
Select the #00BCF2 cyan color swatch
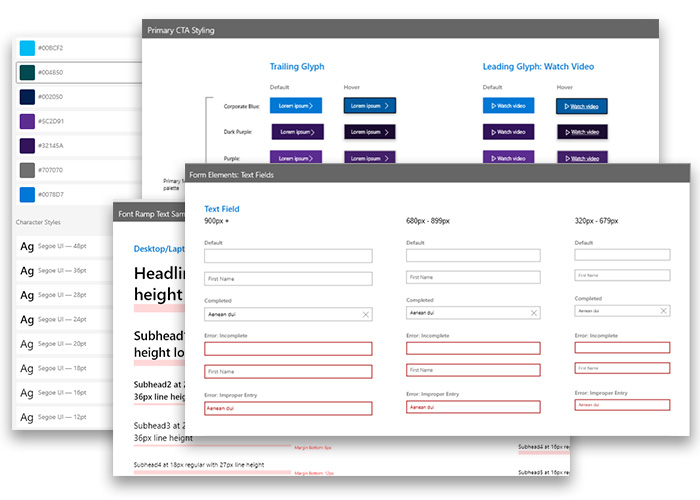pyautogui.click(x=27, y=48)
